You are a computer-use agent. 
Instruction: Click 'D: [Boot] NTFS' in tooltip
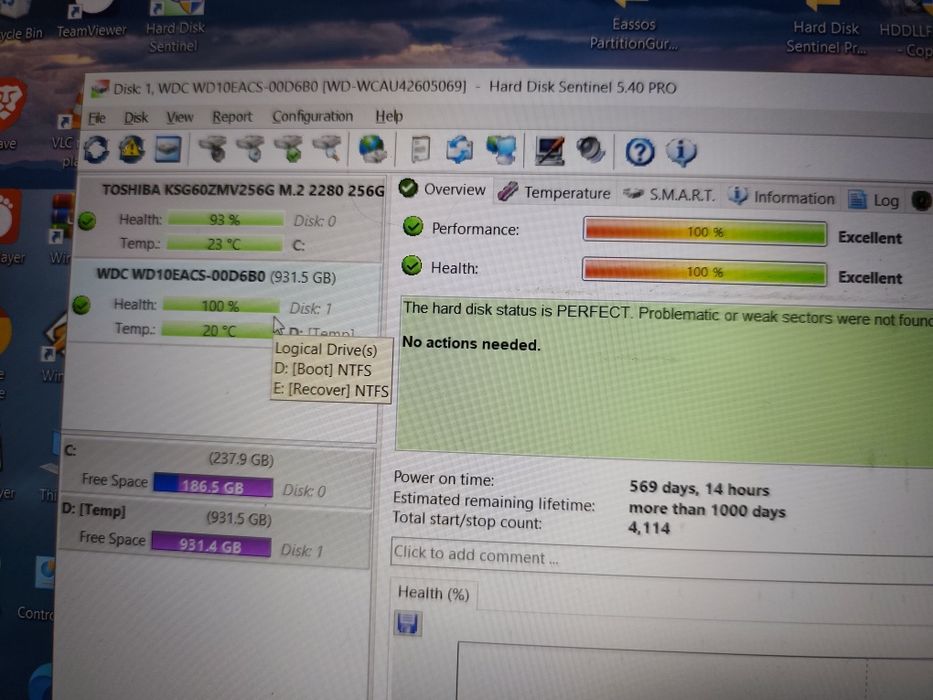[323, 370]
